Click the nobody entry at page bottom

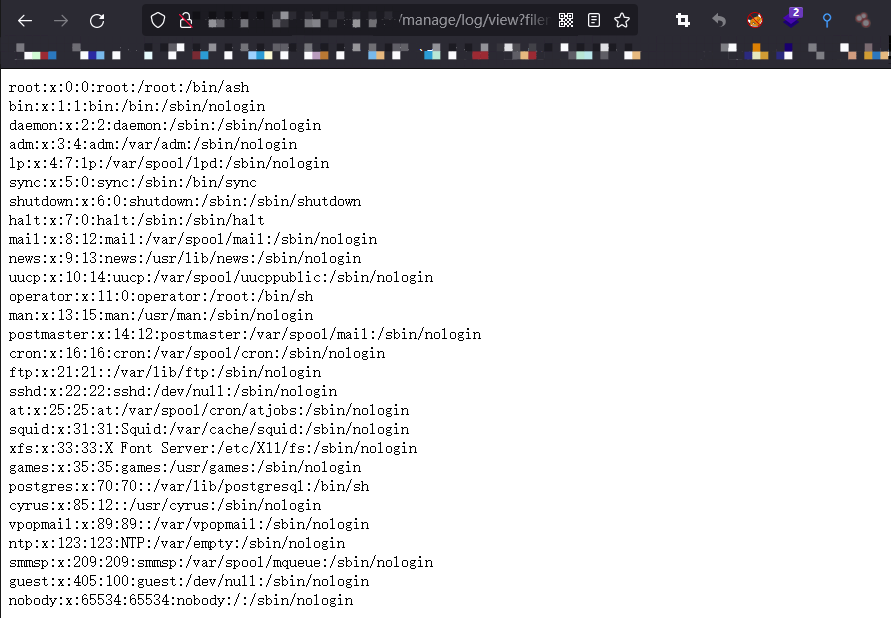180,600
